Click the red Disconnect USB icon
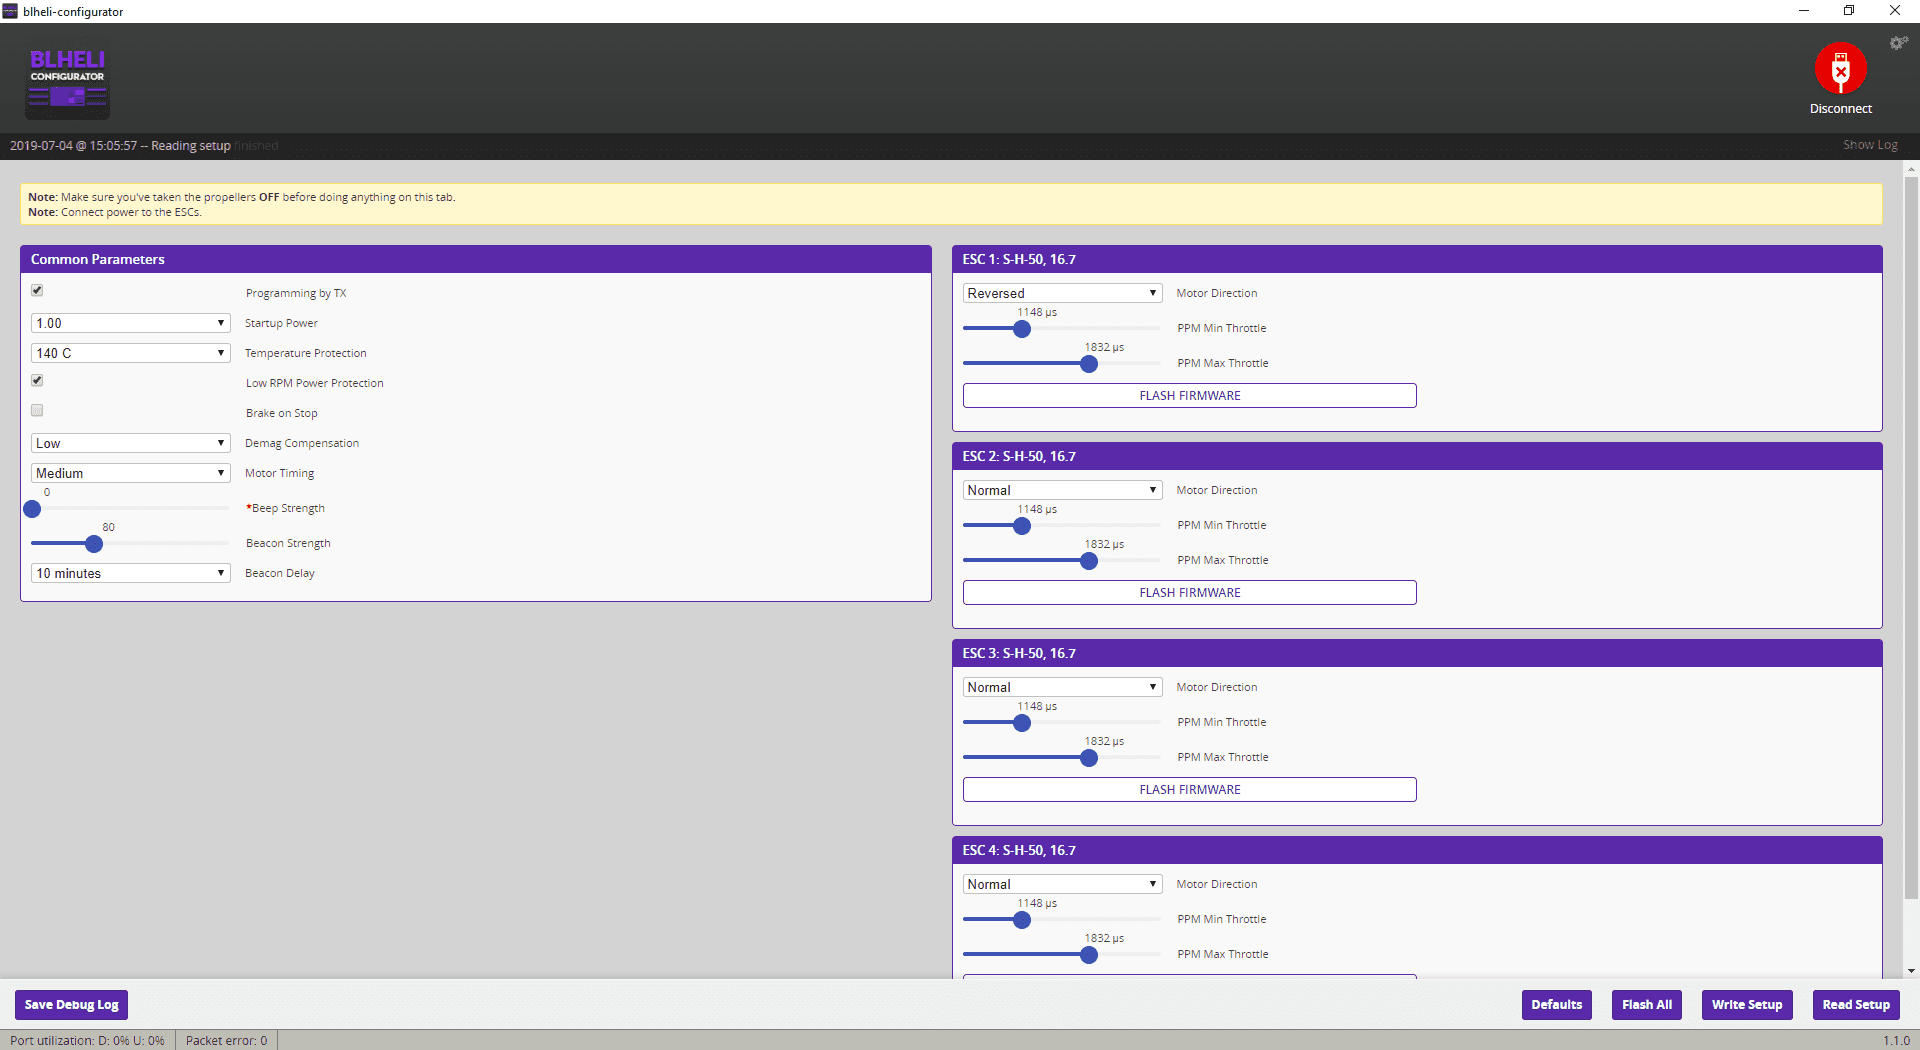This screenshot has width=1920, height=1050. pyautogui.click(x=1840, y=68)
